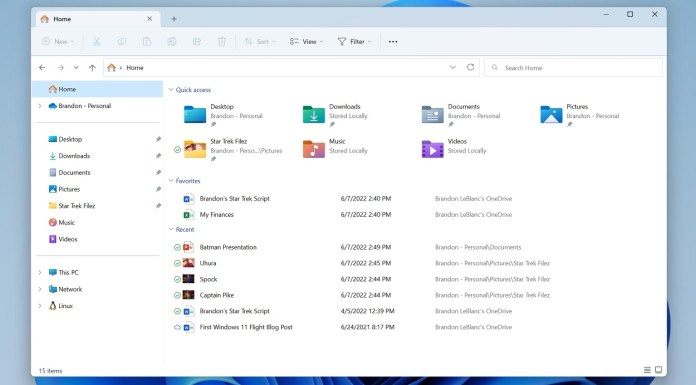
Task: Expand the This PC tree node
Action: pyautogui.click(x=40, y=272)
